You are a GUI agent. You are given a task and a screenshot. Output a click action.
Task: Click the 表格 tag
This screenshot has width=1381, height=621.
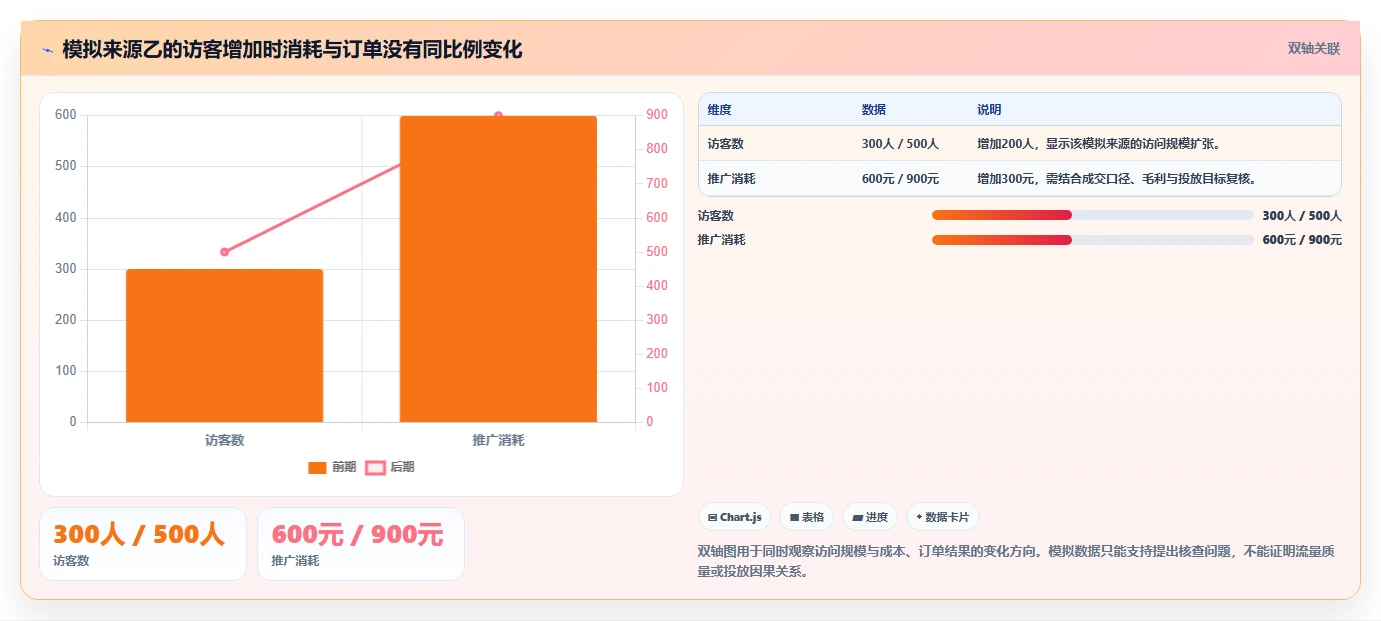pyautogui.click(x=806, y=517)
